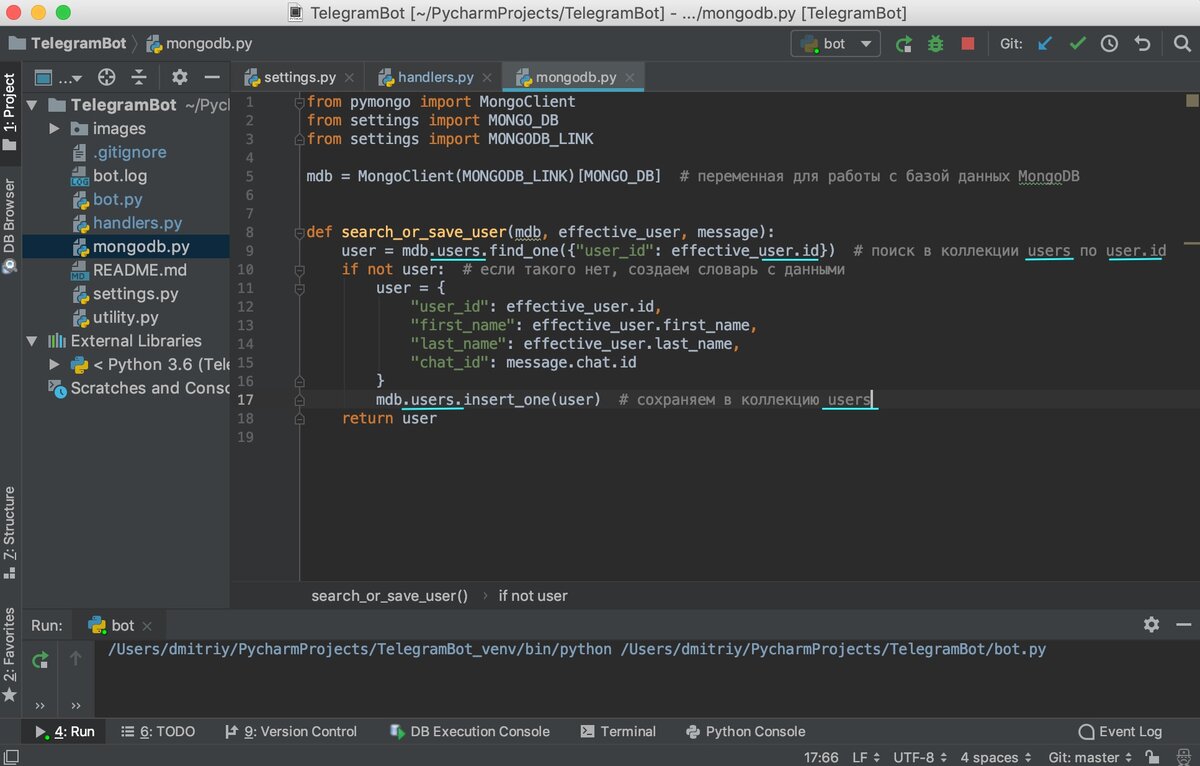Open Project panel settings gear

[180, 76]
